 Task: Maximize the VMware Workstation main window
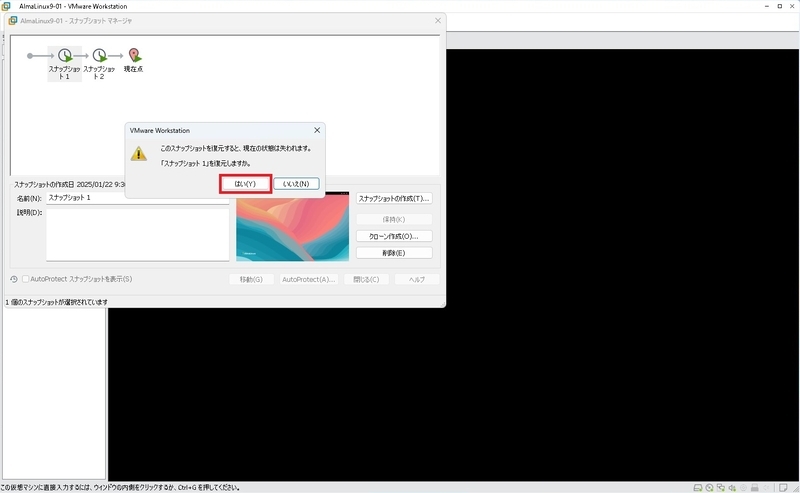[780, 6]
